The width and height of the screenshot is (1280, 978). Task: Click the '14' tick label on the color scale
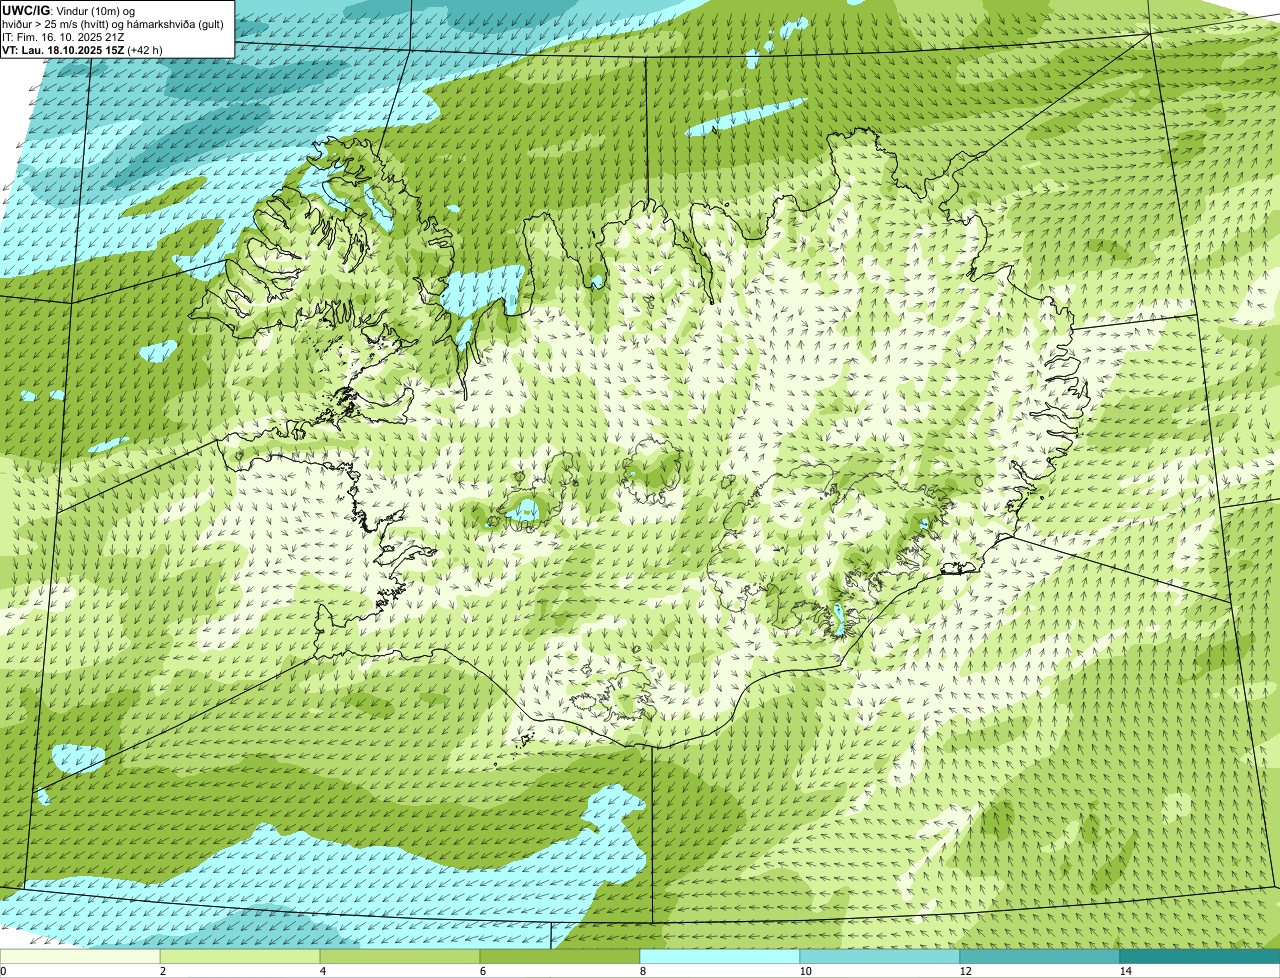(x=1125, y=971)
